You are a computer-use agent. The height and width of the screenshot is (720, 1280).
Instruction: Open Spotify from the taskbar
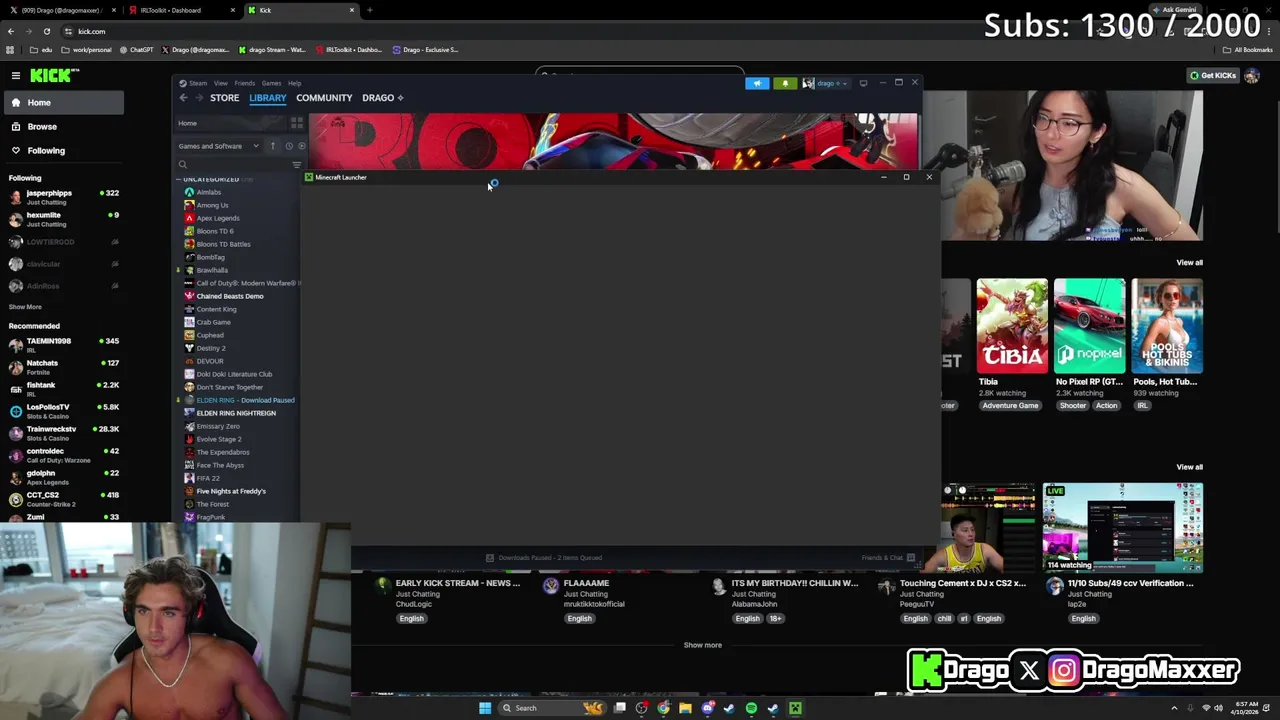click(751, 708)
